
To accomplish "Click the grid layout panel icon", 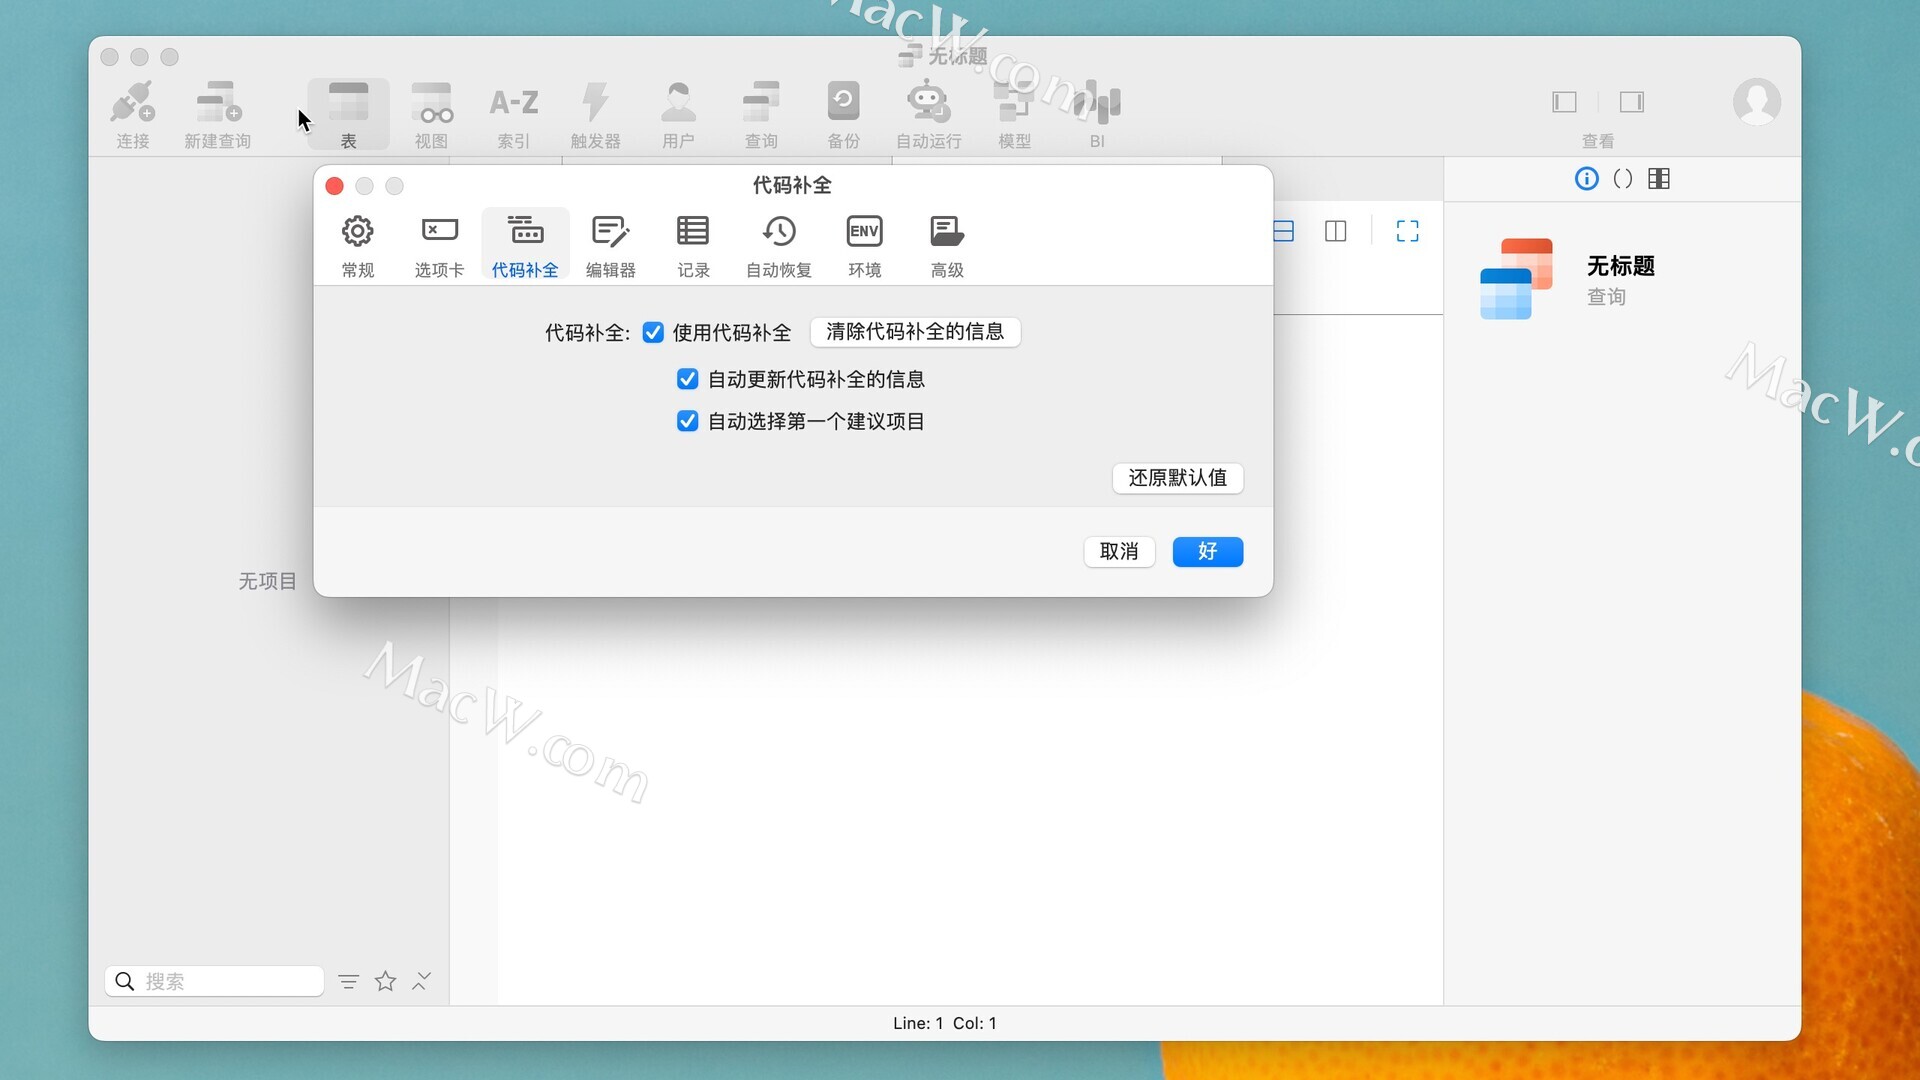I will (x=1659, y=179).
